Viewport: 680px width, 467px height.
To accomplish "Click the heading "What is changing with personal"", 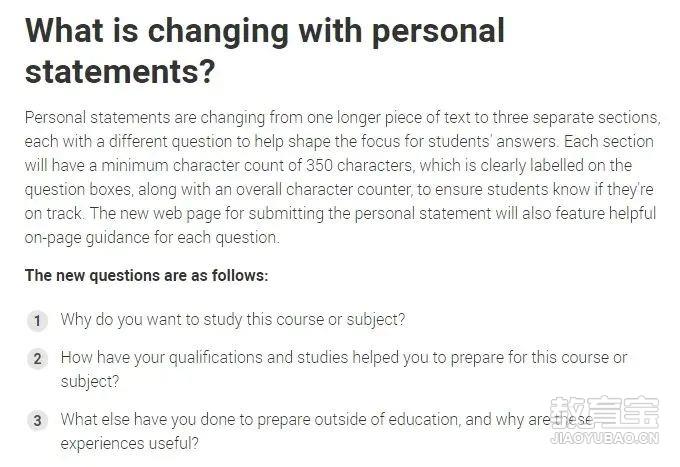I will 265,31.
